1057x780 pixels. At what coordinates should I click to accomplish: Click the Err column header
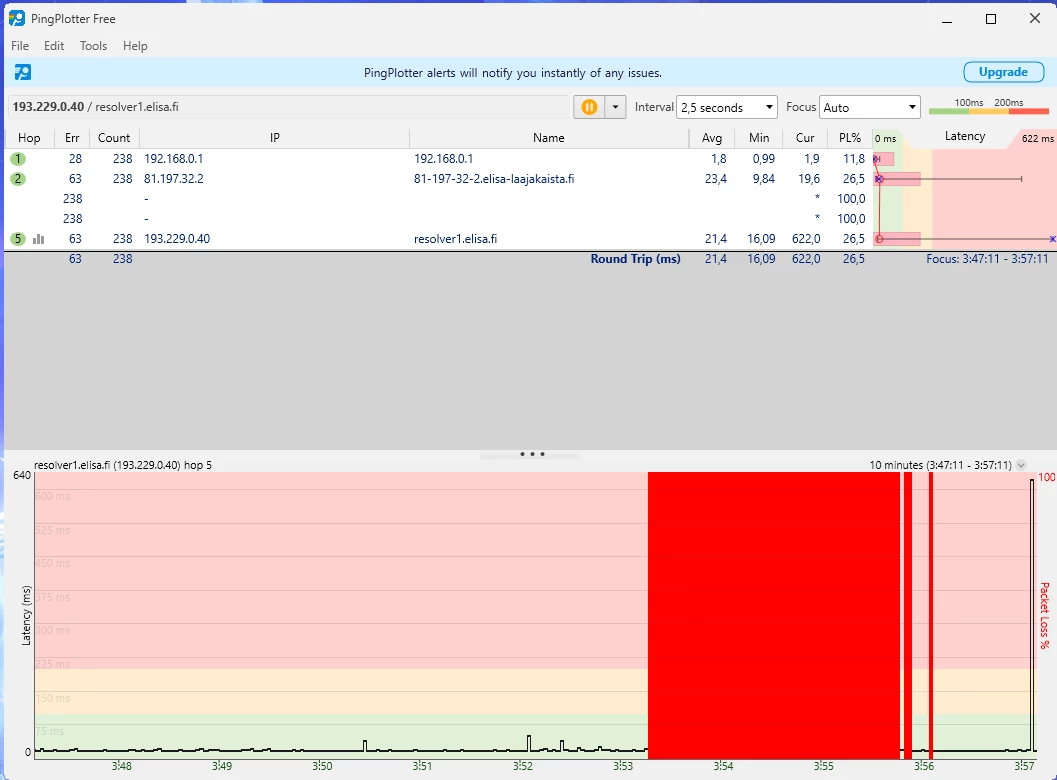tap(72, 138)
